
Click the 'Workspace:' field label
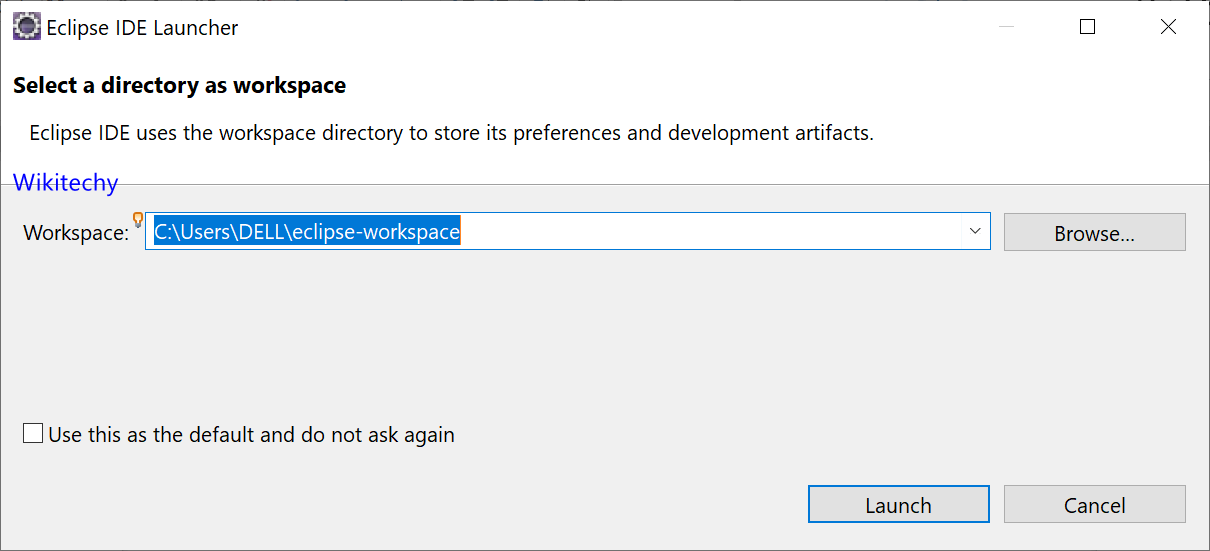(76, 233)
